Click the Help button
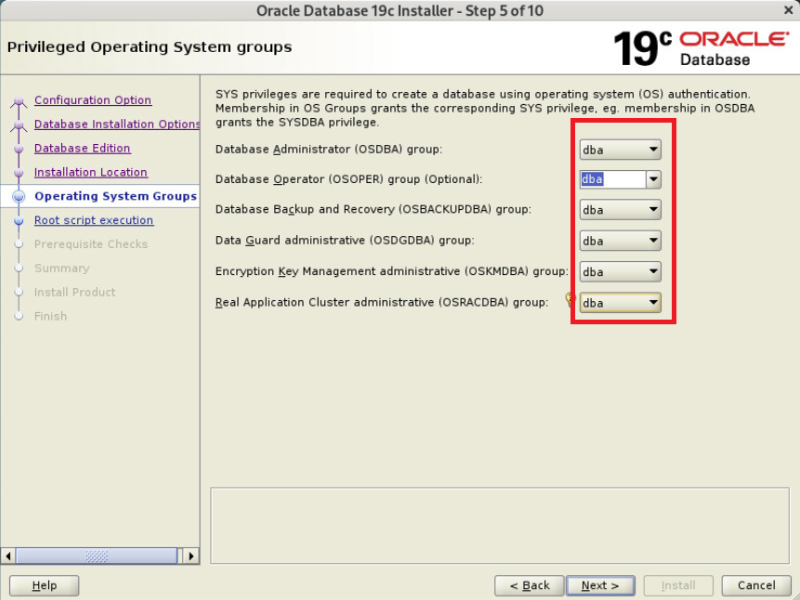Image resolution: width=800 pixels, height=600 pixels. coord(44,585)
